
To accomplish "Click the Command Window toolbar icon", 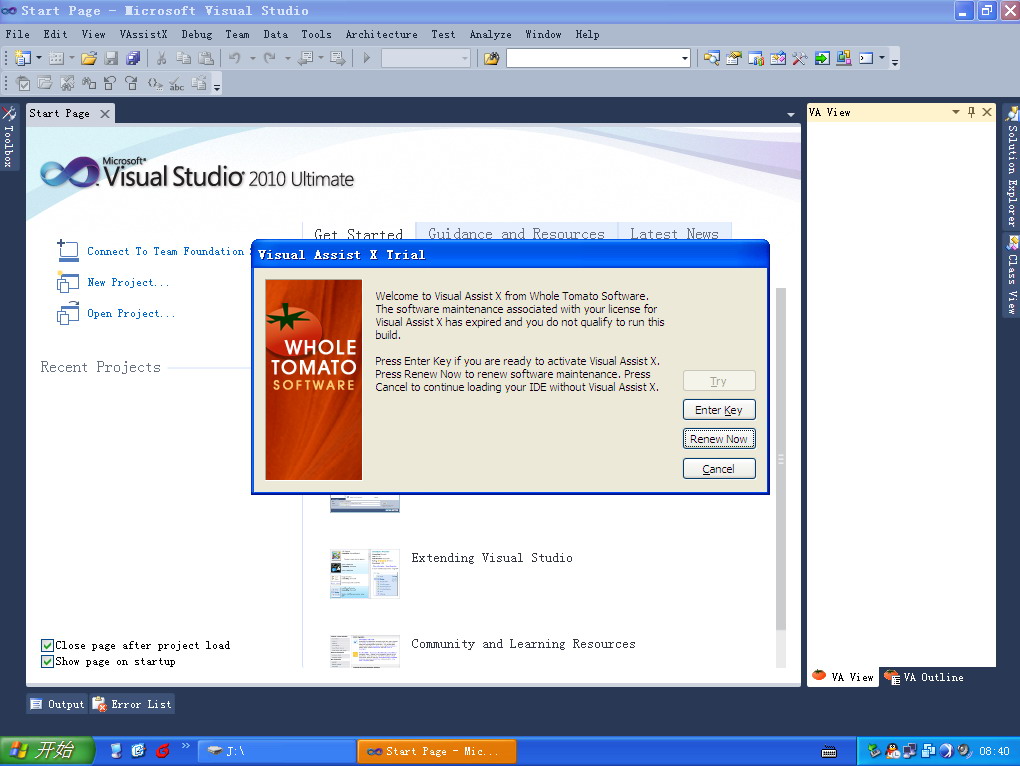I will [x=866, y=59].
